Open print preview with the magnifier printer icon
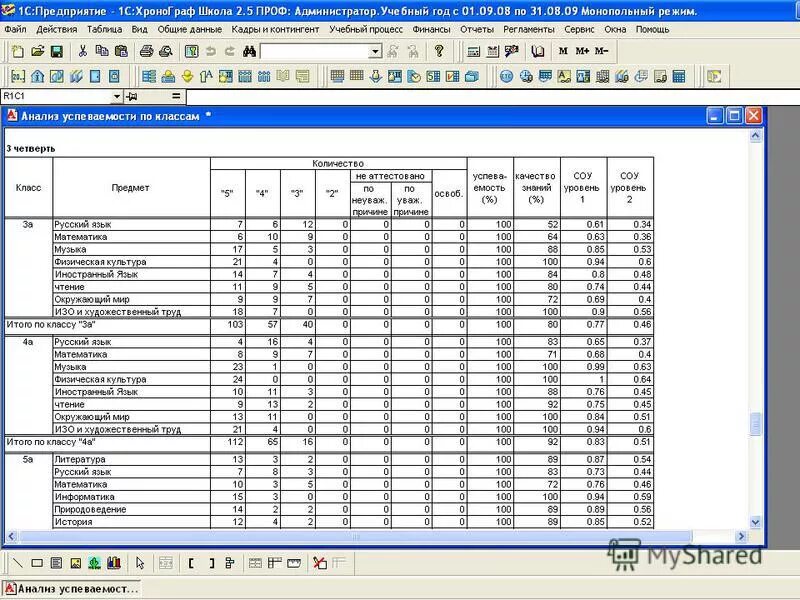The width and height of the screenshot is (800, 600). [166, 51]
